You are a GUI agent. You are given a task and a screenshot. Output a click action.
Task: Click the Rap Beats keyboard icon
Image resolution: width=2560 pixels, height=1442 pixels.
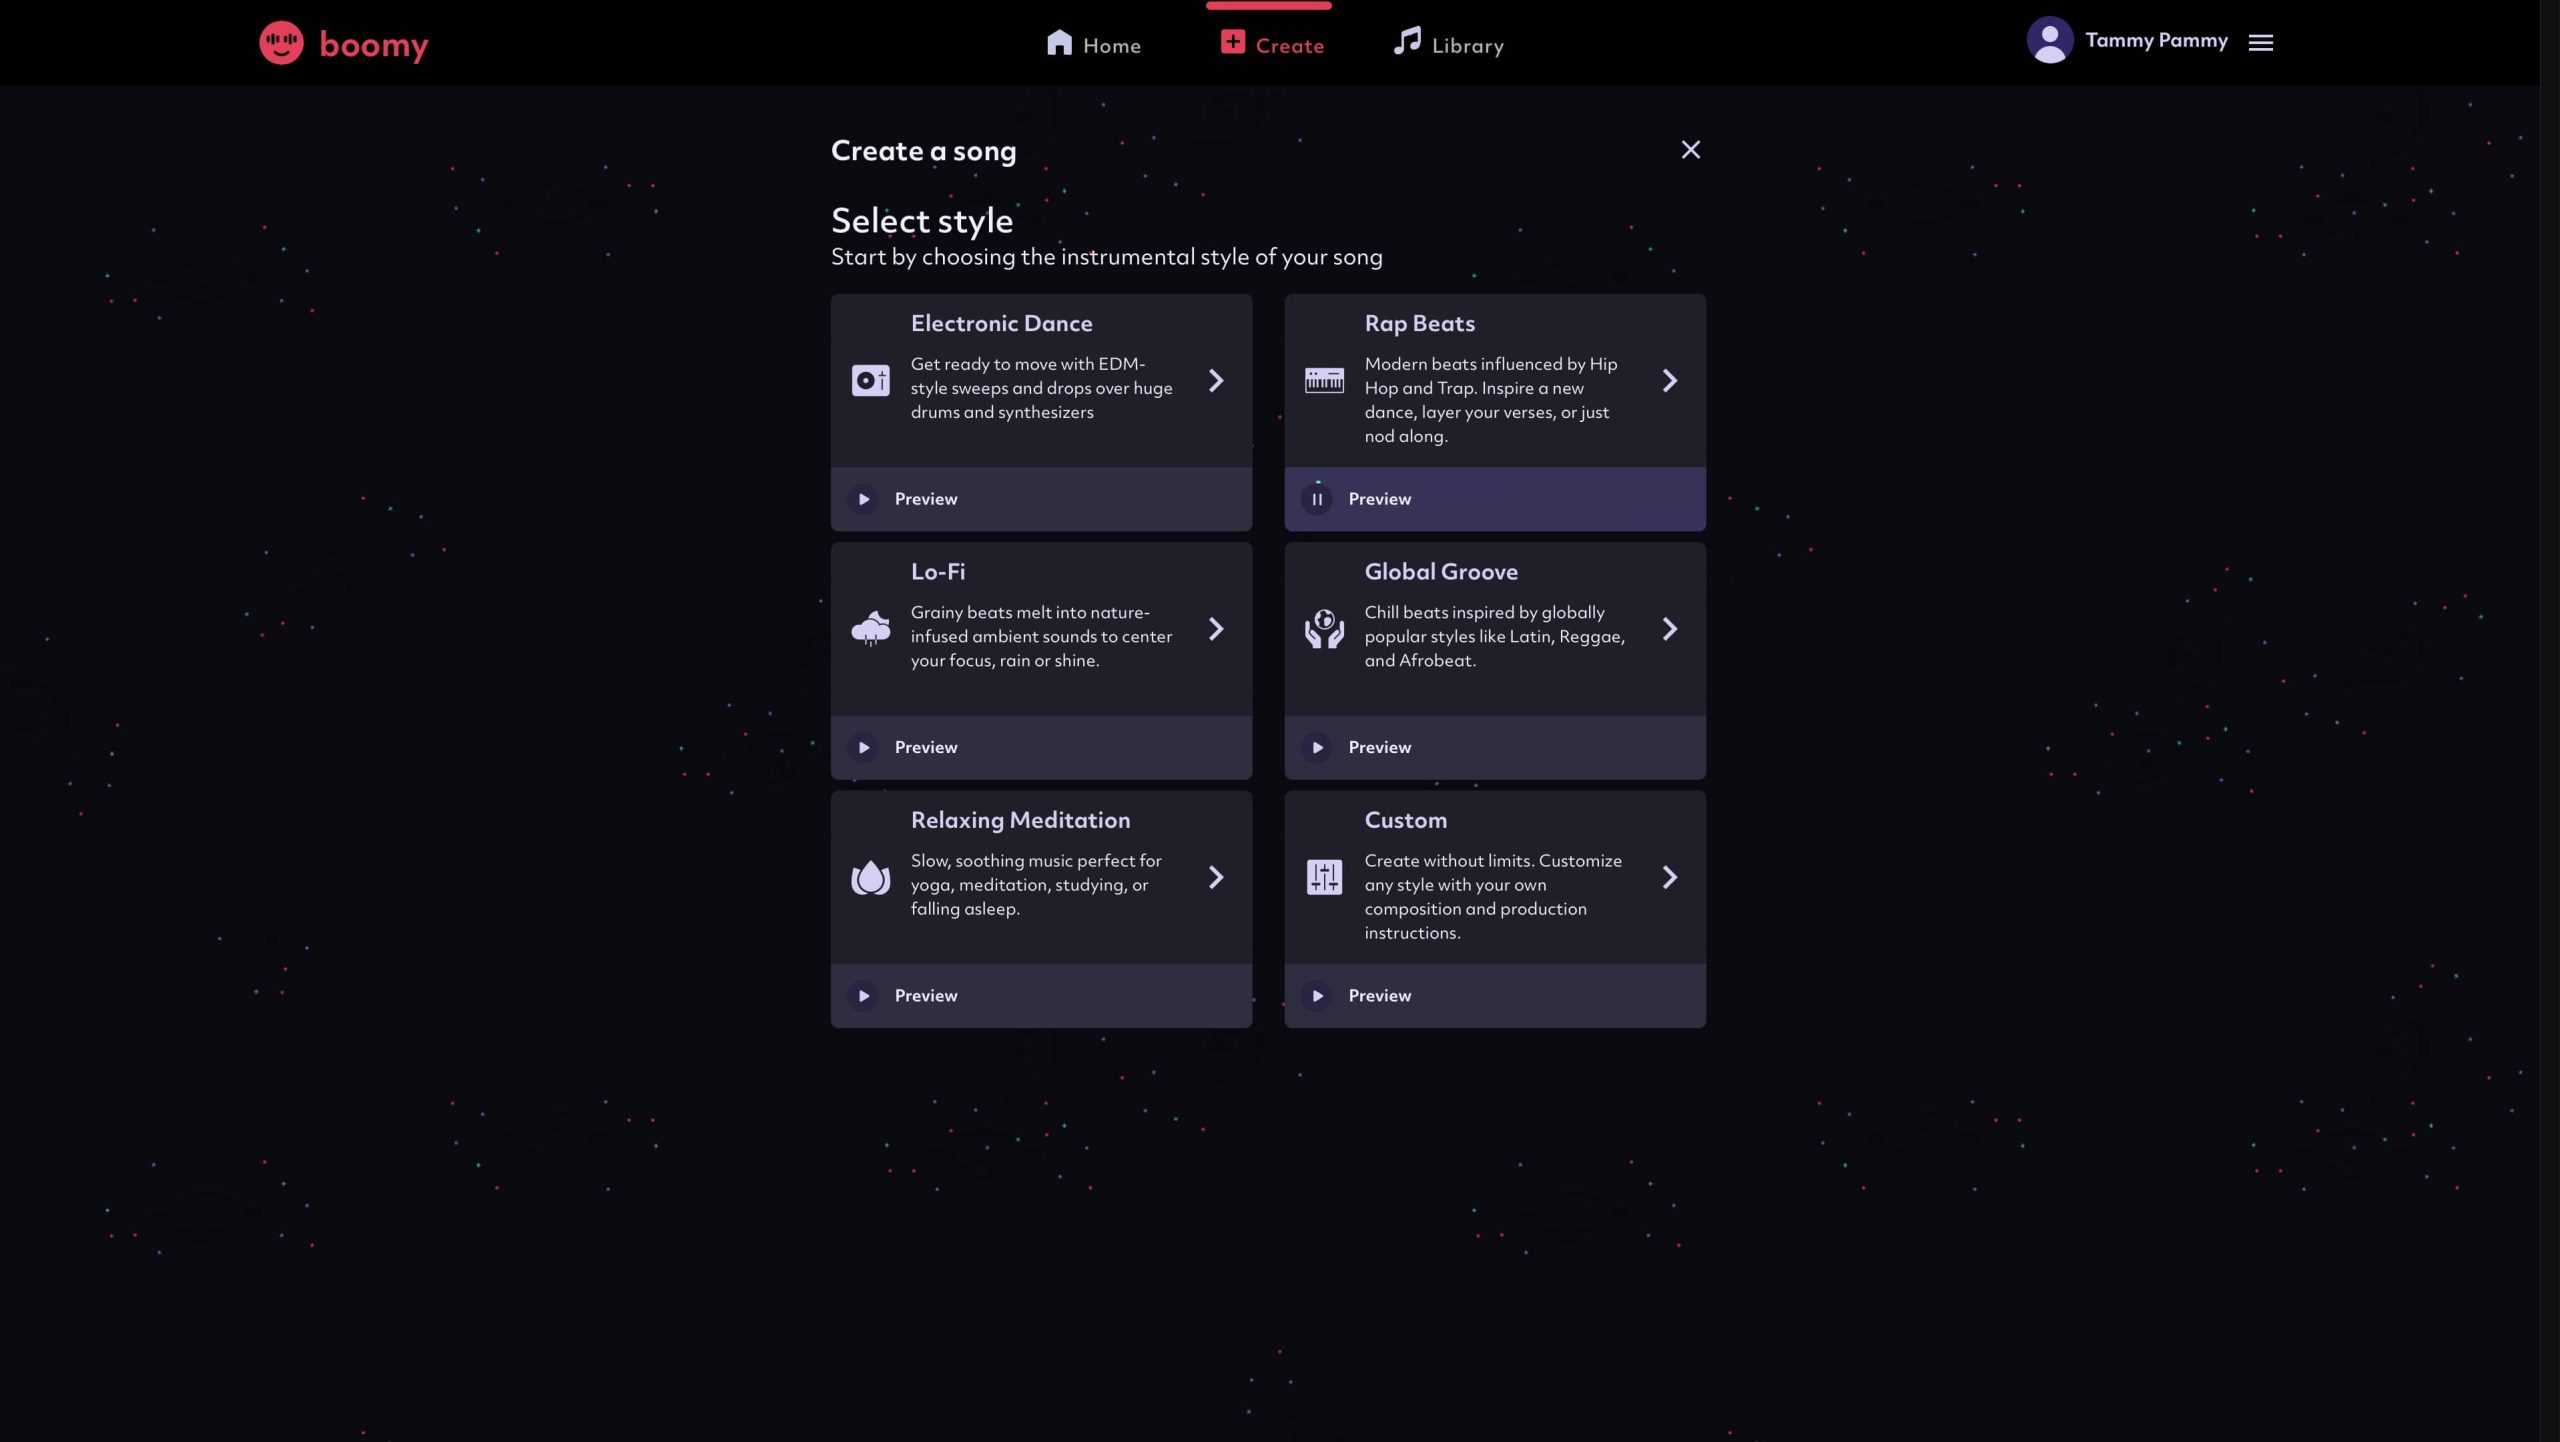coord(1324,380)
